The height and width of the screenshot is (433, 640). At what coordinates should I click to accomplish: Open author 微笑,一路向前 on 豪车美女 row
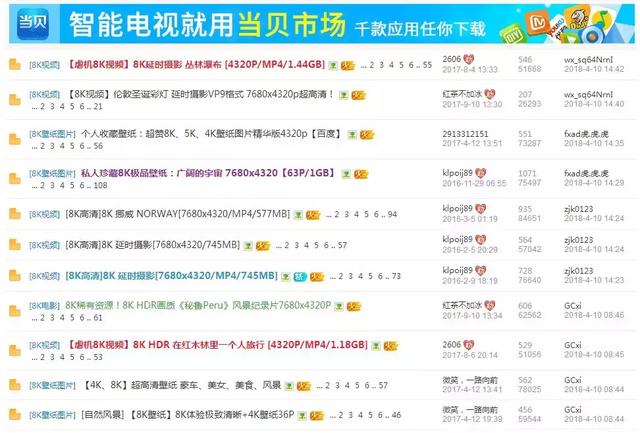[469, 380]
